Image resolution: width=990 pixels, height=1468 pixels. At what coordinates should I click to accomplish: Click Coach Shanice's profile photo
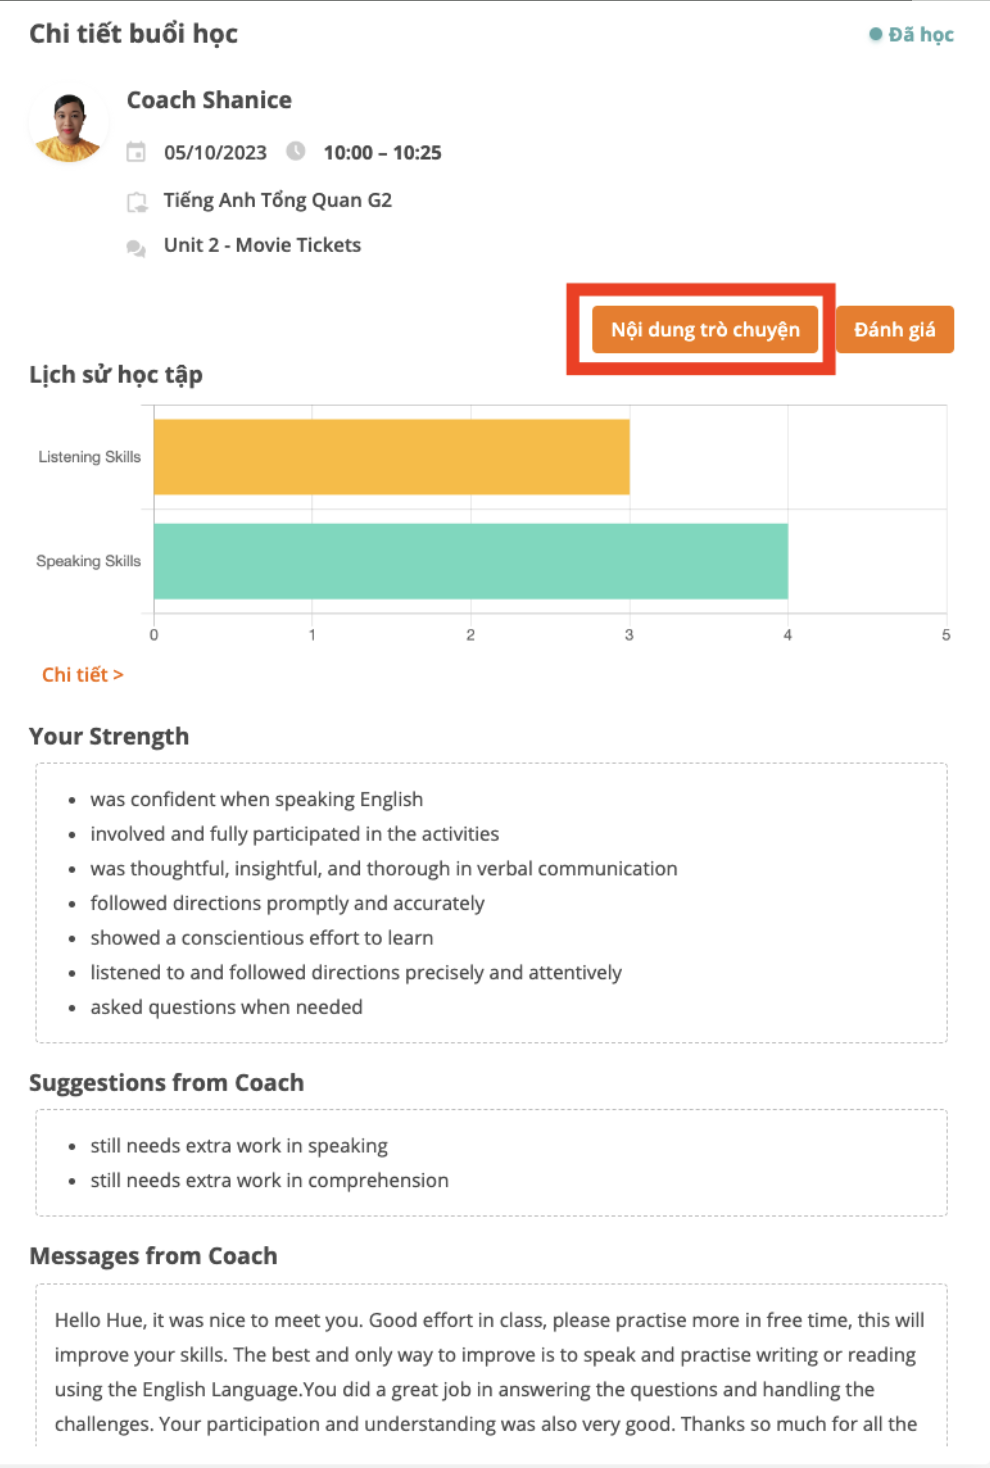pyautogui.click(x=69, y=126)
